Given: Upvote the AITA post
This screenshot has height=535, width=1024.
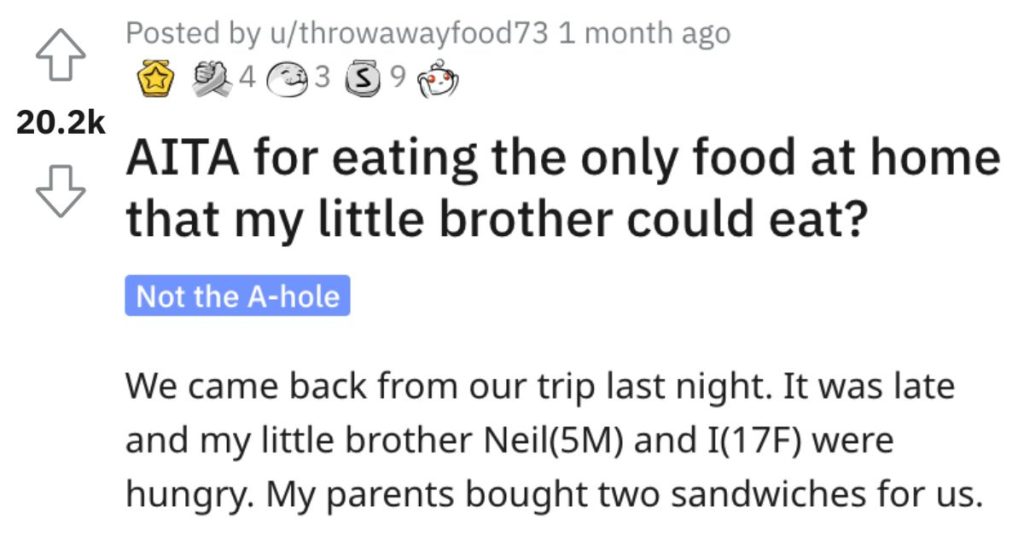Looking at the screenshot, I should (60, 55).
